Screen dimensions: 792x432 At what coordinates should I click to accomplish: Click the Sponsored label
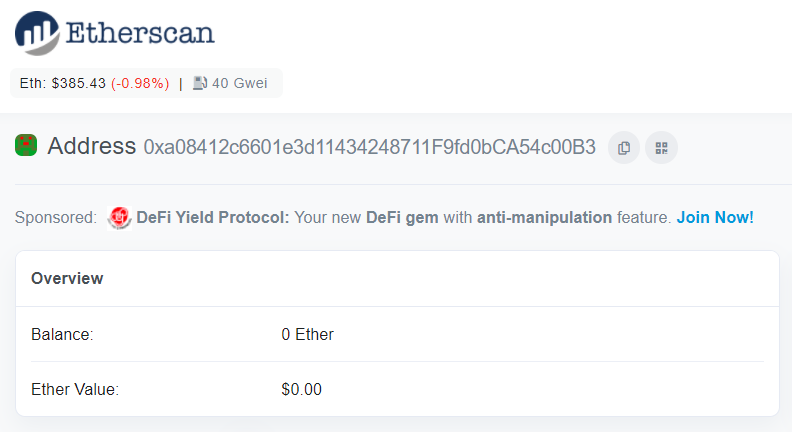coord(56,217)
